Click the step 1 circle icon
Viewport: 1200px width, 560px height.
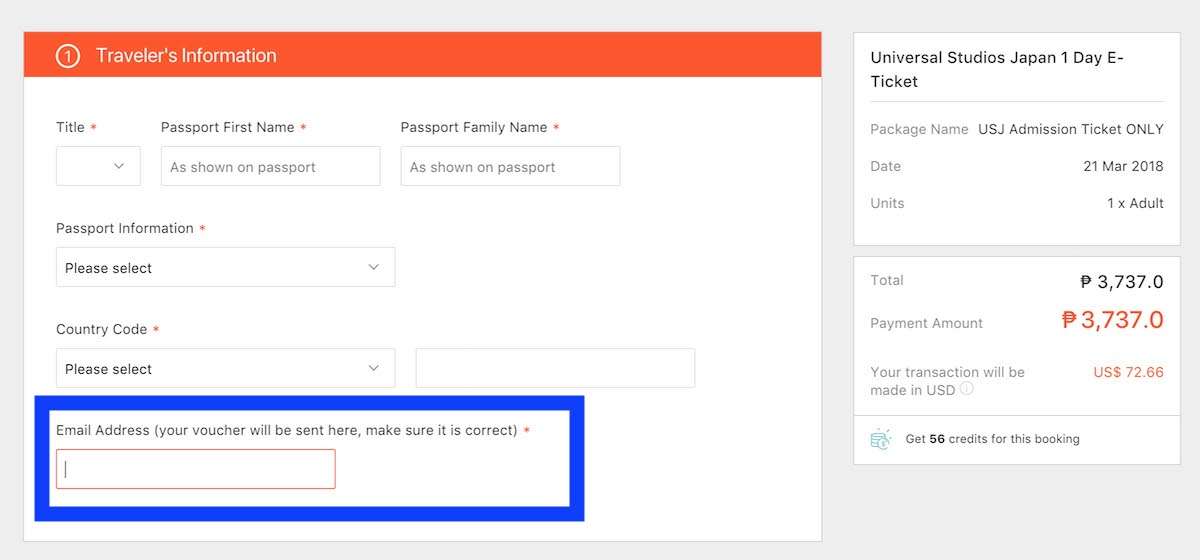coord(68,56)
